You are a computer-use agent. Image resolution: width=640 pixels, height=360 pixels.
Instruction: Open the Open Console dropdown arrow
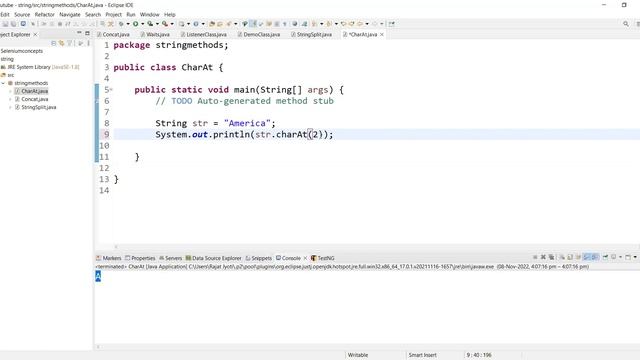pos(635,257)
